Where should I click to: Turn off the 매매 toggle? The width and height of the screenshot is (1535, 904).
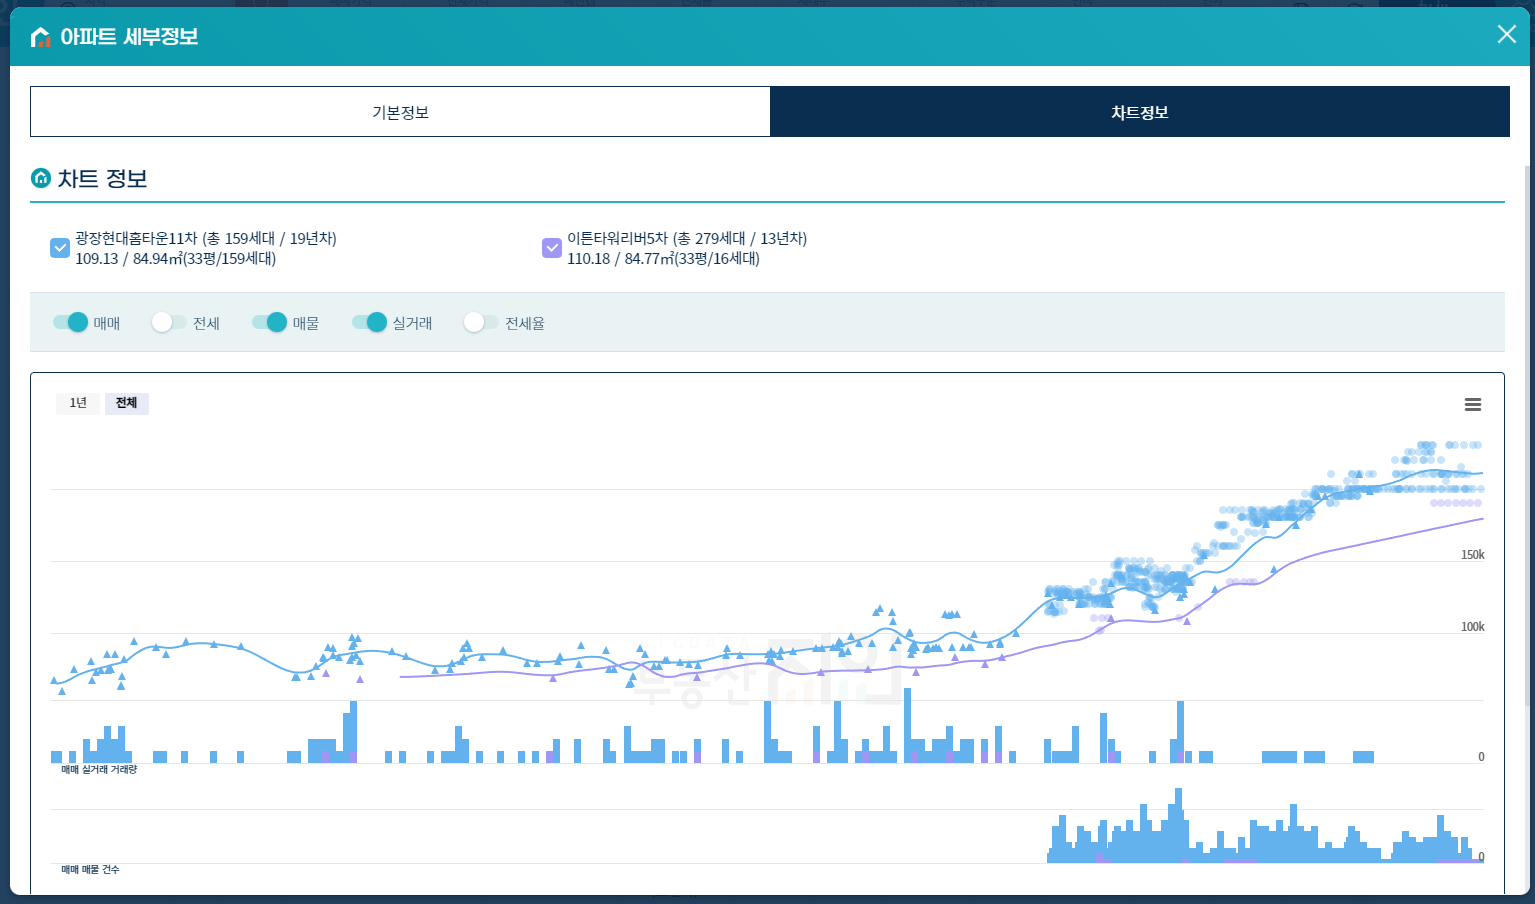click(x=70, y=322)
